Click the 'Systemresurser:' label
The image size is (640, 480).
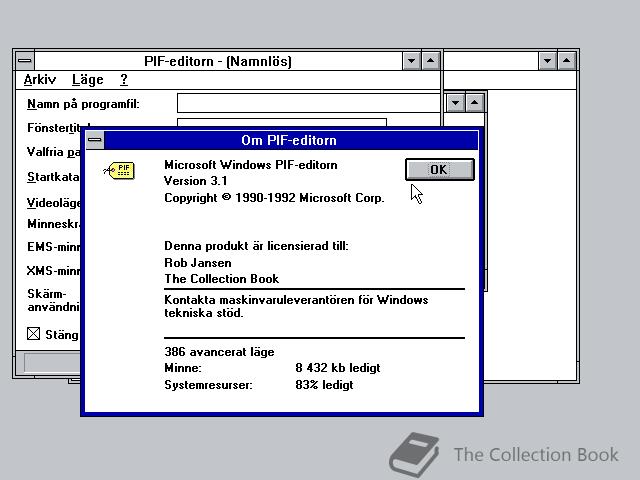click(208, 385)
